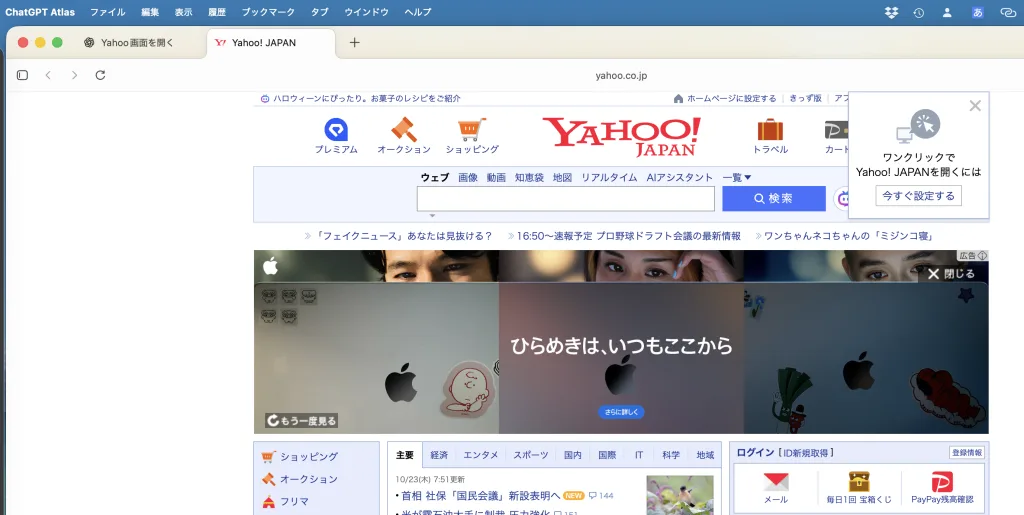This screenshot has height=515, width=1024.
Task: Toggle the browser sidebar panel
Action: (x=23, y=75)
